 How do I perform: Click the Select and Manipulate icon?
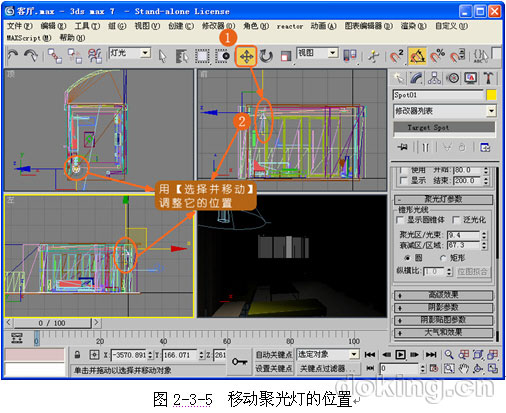click(374, 56)
